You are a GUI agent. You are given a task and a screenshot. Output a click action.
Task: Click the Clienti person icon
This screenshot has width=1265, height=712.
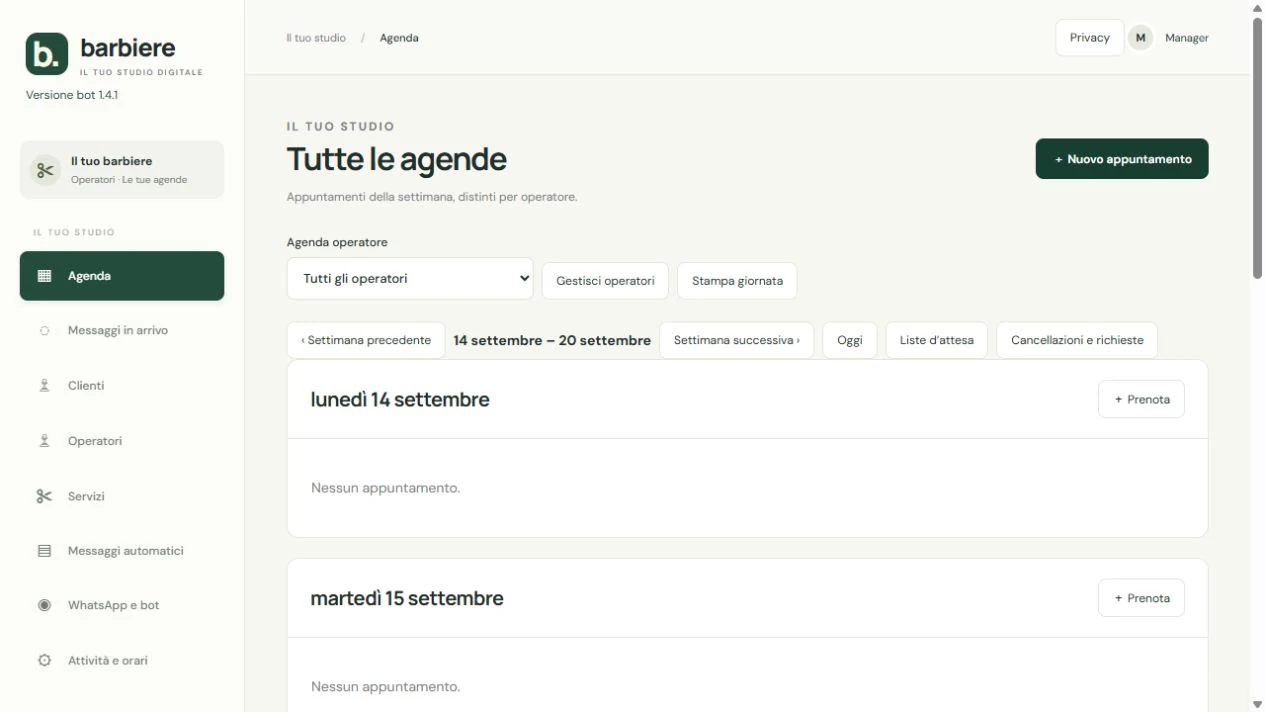coord(44,386)
